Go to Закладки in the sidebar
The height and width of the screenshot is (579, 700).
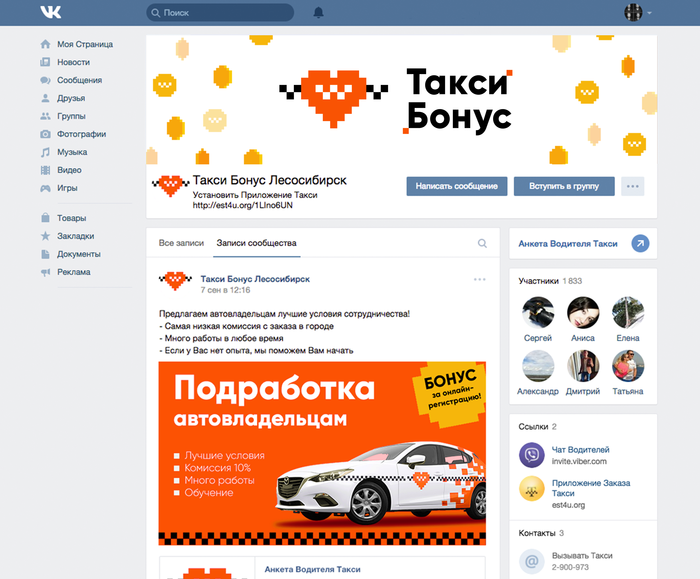click(x=75, y=236)
